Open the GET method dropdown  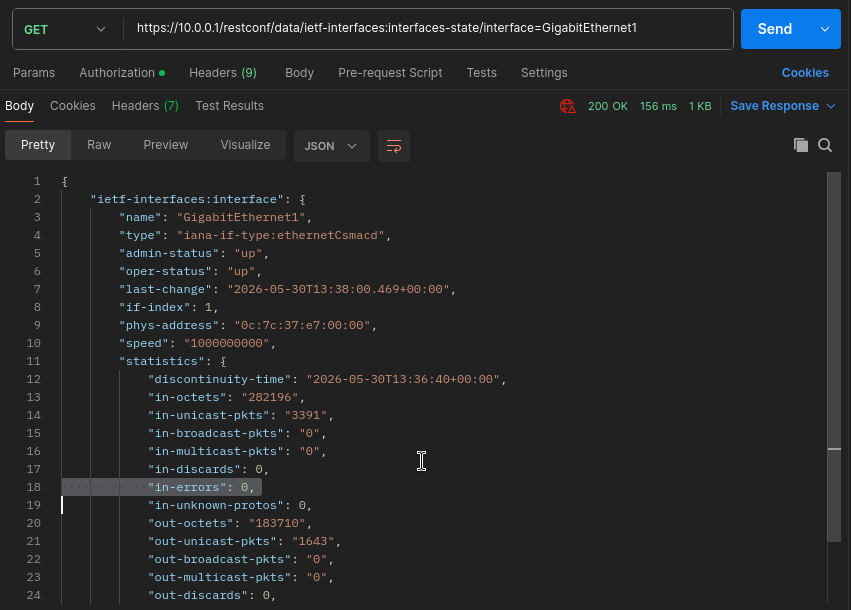coord(65,29)
